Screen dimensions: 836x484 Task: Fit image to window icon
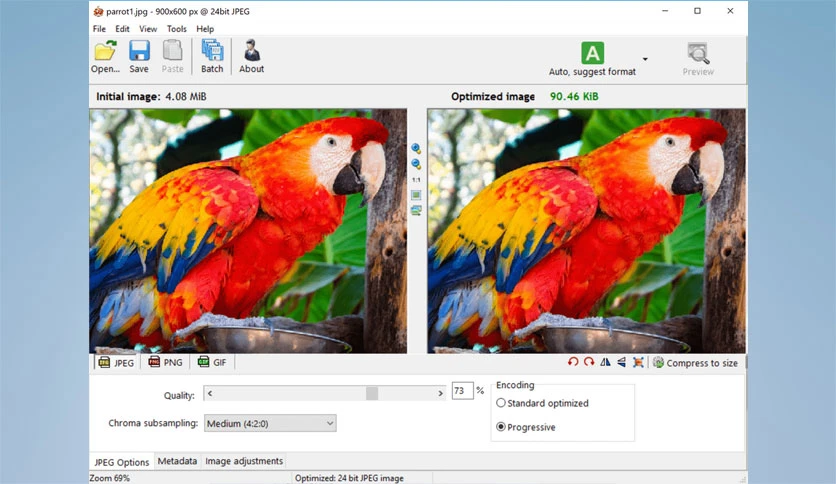click(x=416, y=195)
